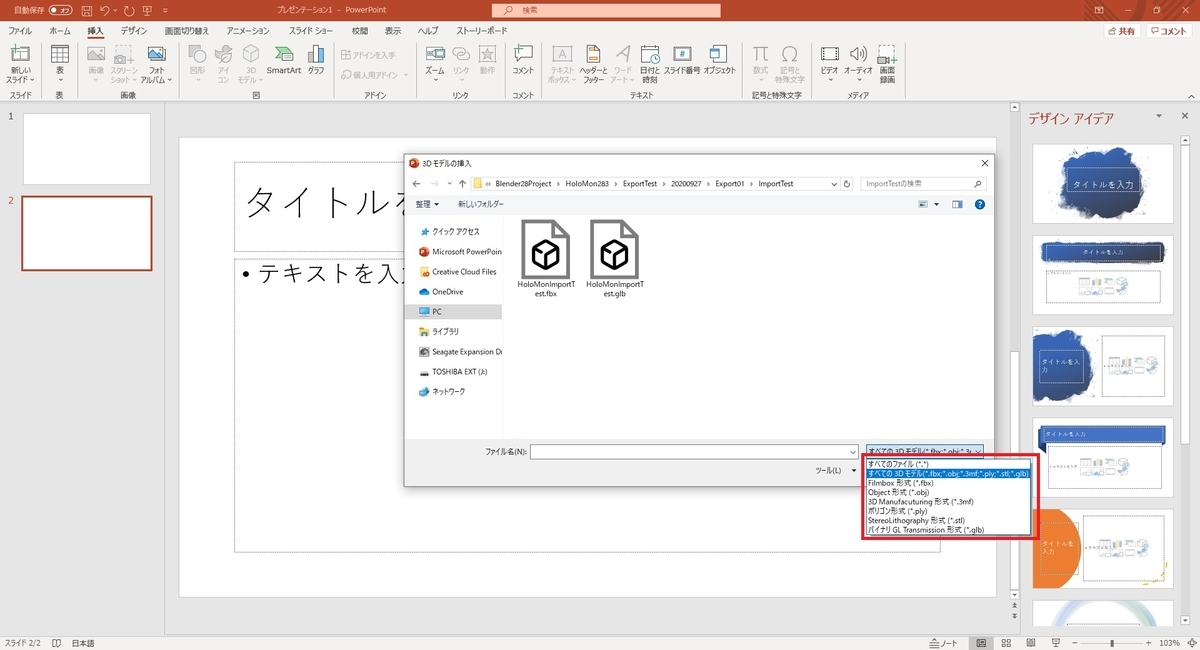Click ExportTest in the path bar
1200x650 pixels.
pos(639,184)
